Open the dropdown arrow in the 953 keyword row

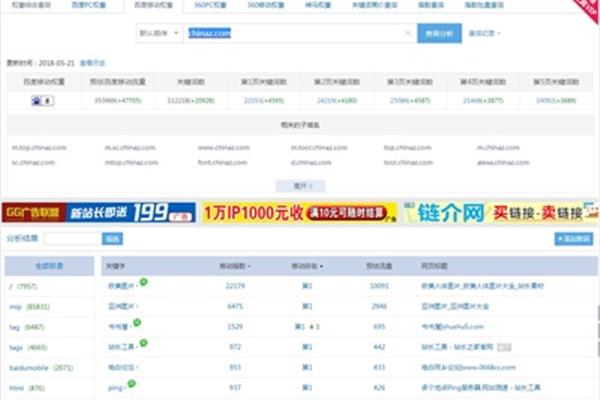click(x=137, y=368)
